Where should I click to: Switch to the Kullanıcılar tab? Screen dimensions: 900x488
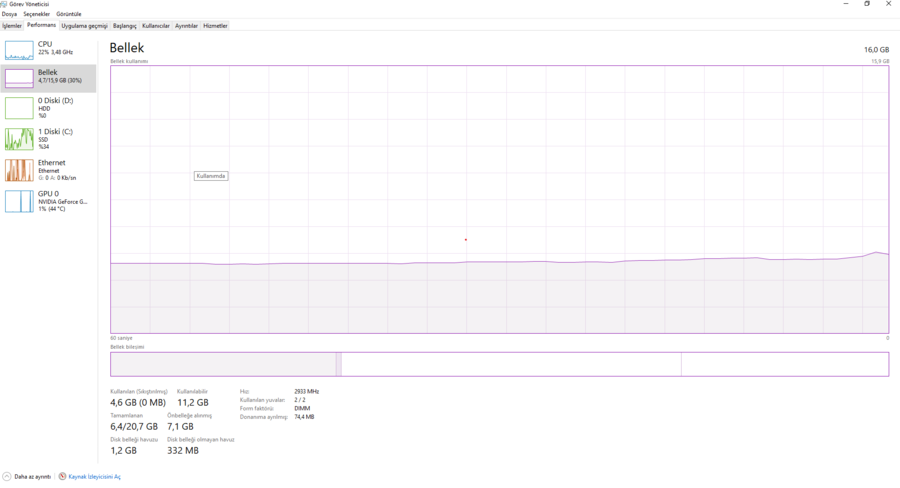[156, 26]
